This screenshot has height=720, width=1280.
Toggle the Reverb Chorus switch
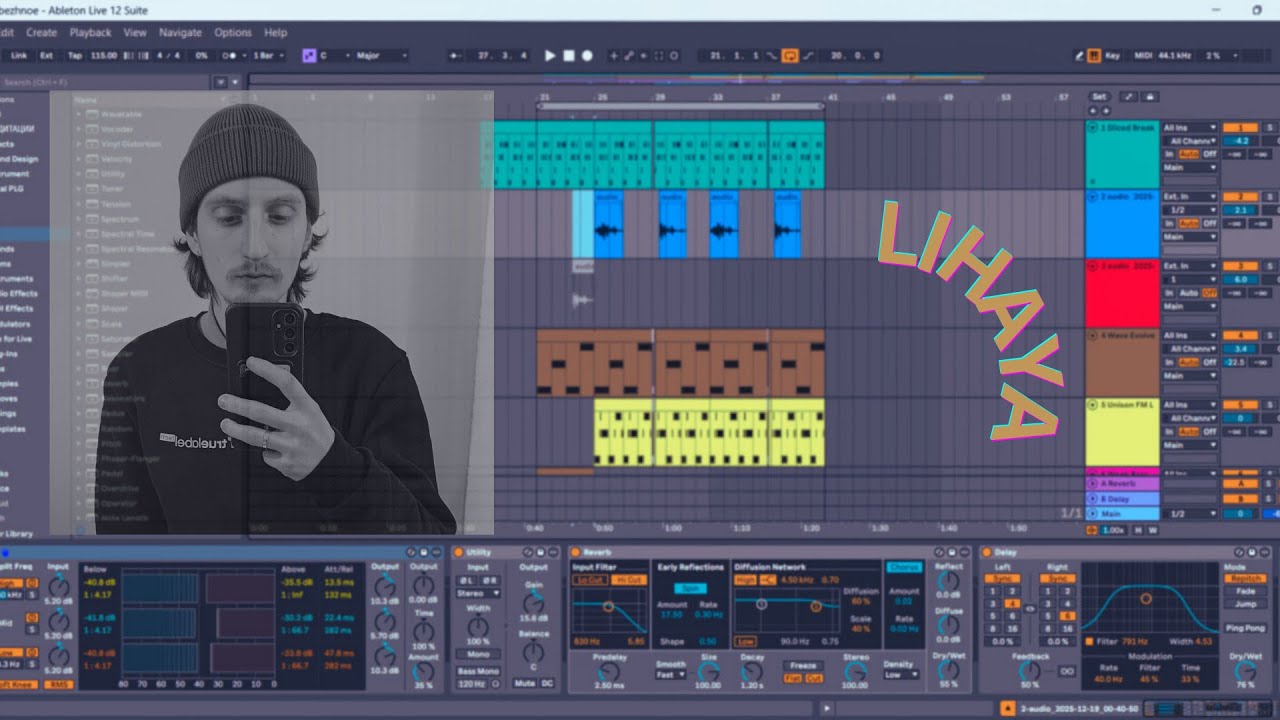[904, 567]
